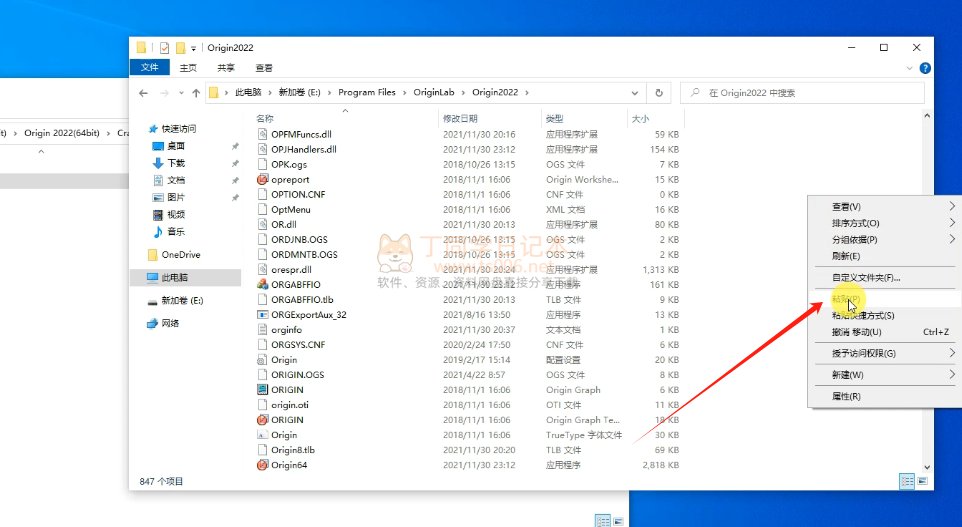Screen dimensions: 962x527
Task: Sort by Size column header
Action: 655,118
